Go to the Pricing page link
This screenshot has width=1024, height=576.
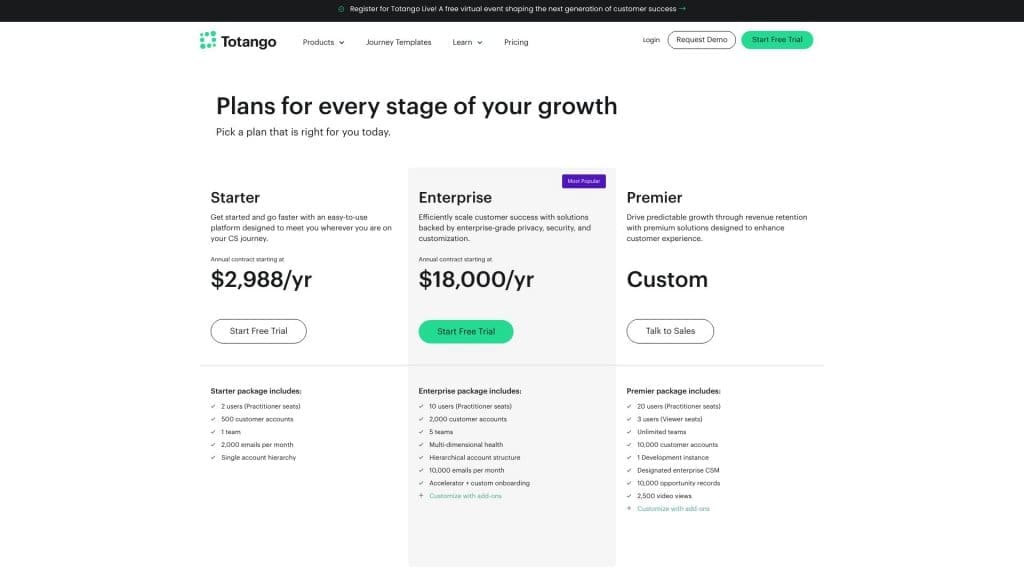tap(516, 42)
